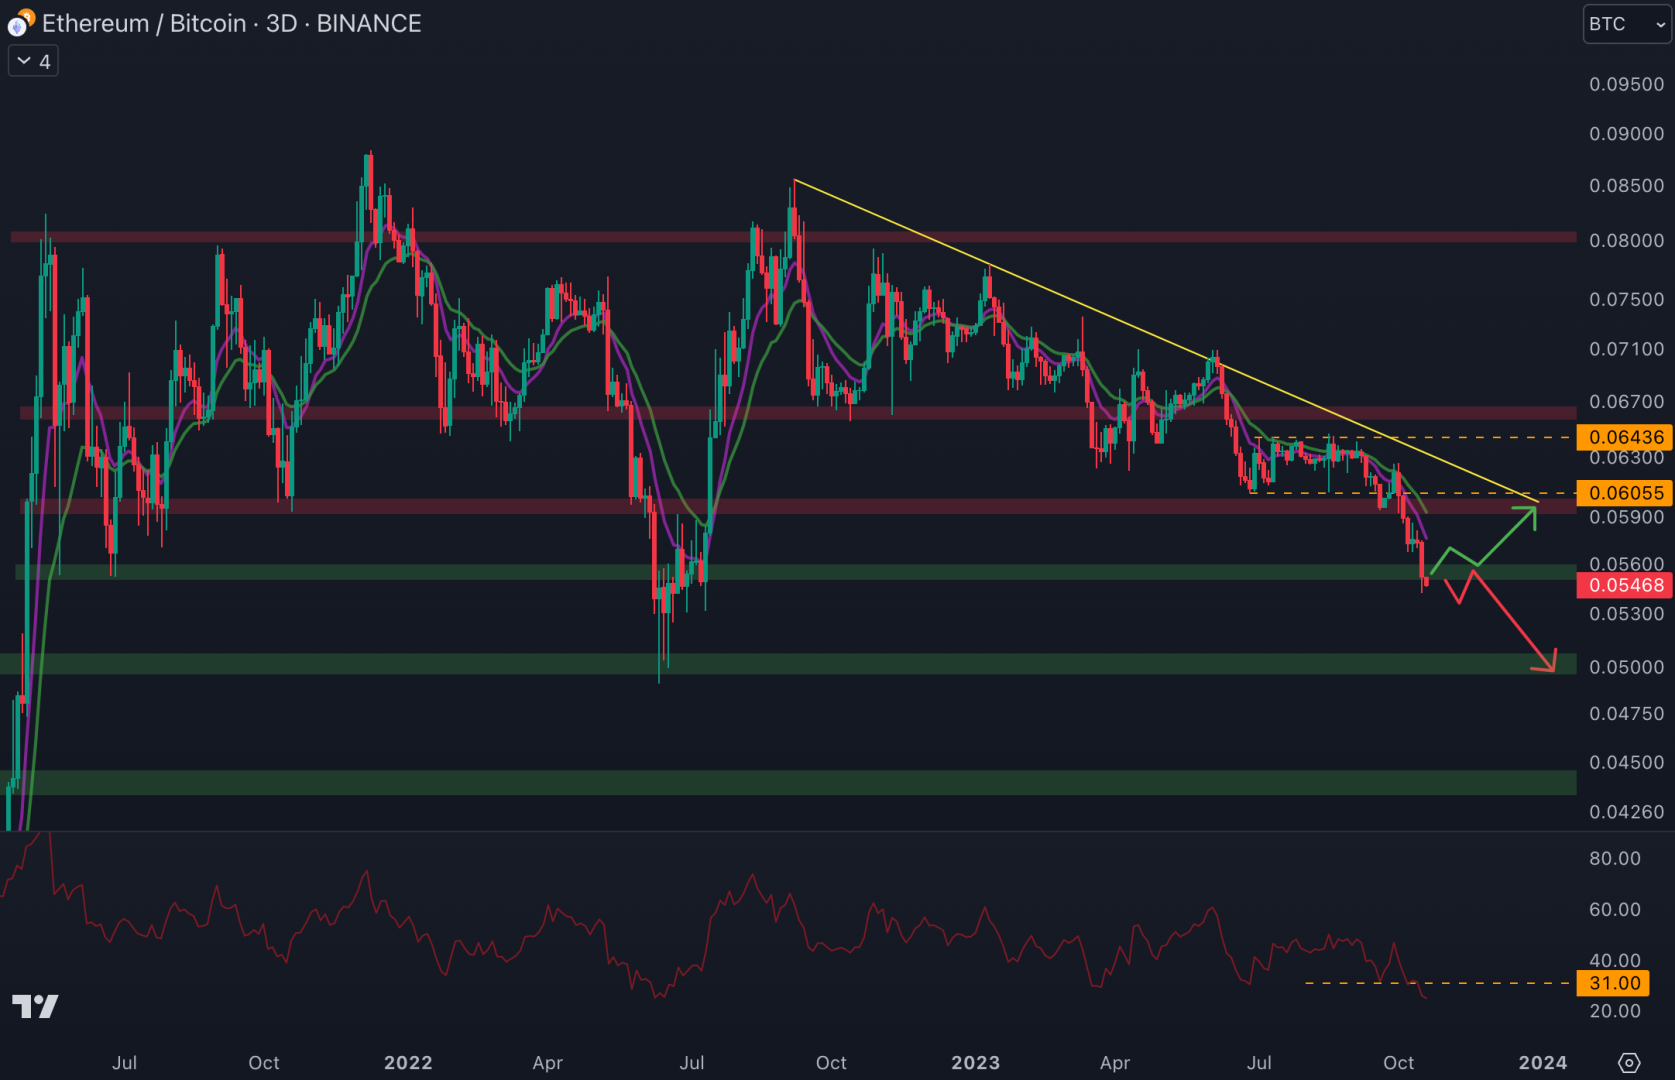The width and height of the screenshot is (1675, 1080).
Task: Click the RSI 80.00 scale value
Action: tap(1615, 859)
